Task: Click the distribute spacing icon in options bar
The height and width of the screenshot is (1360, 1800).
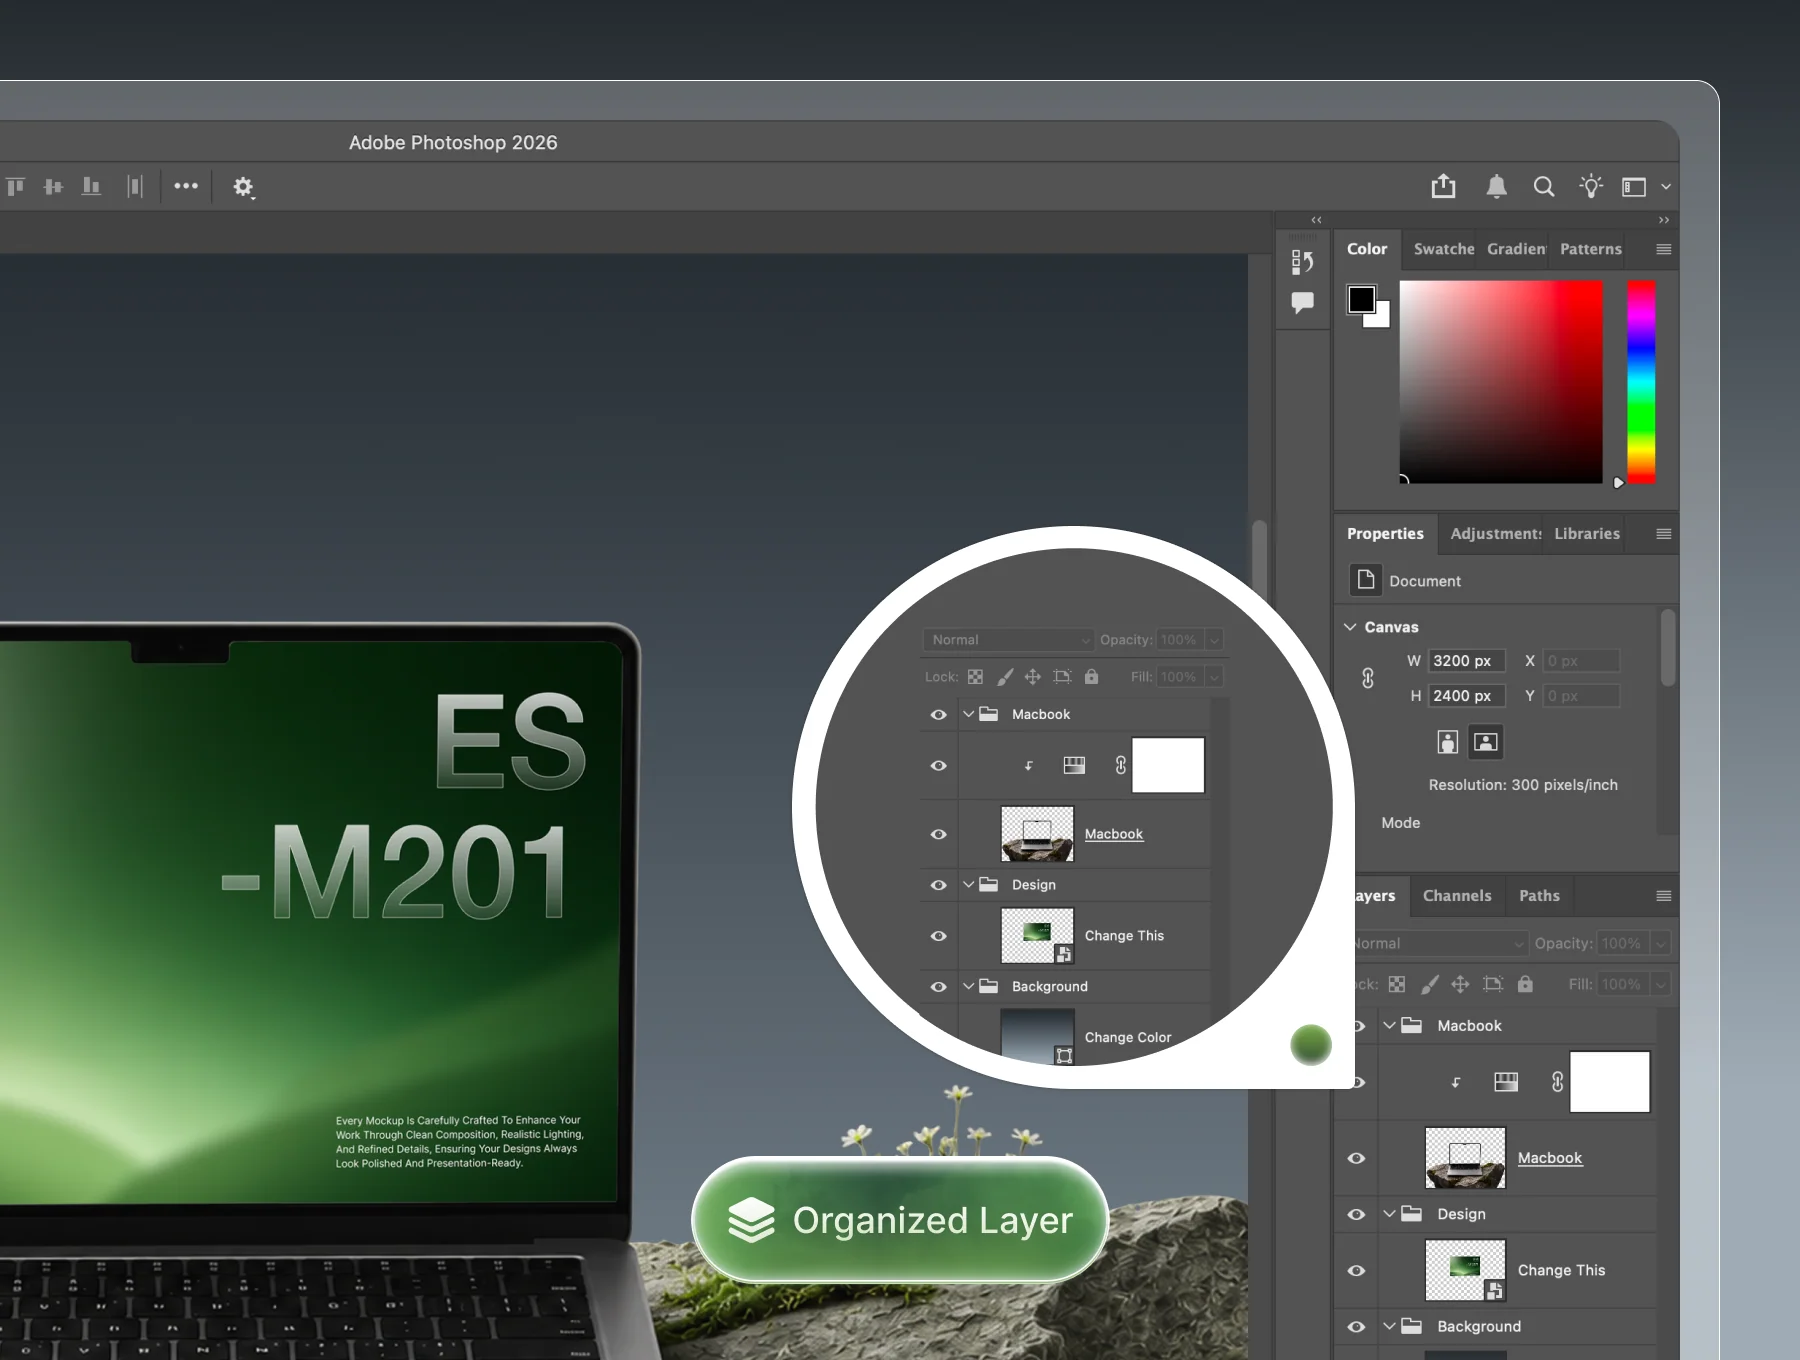Action: click(135, 187)
